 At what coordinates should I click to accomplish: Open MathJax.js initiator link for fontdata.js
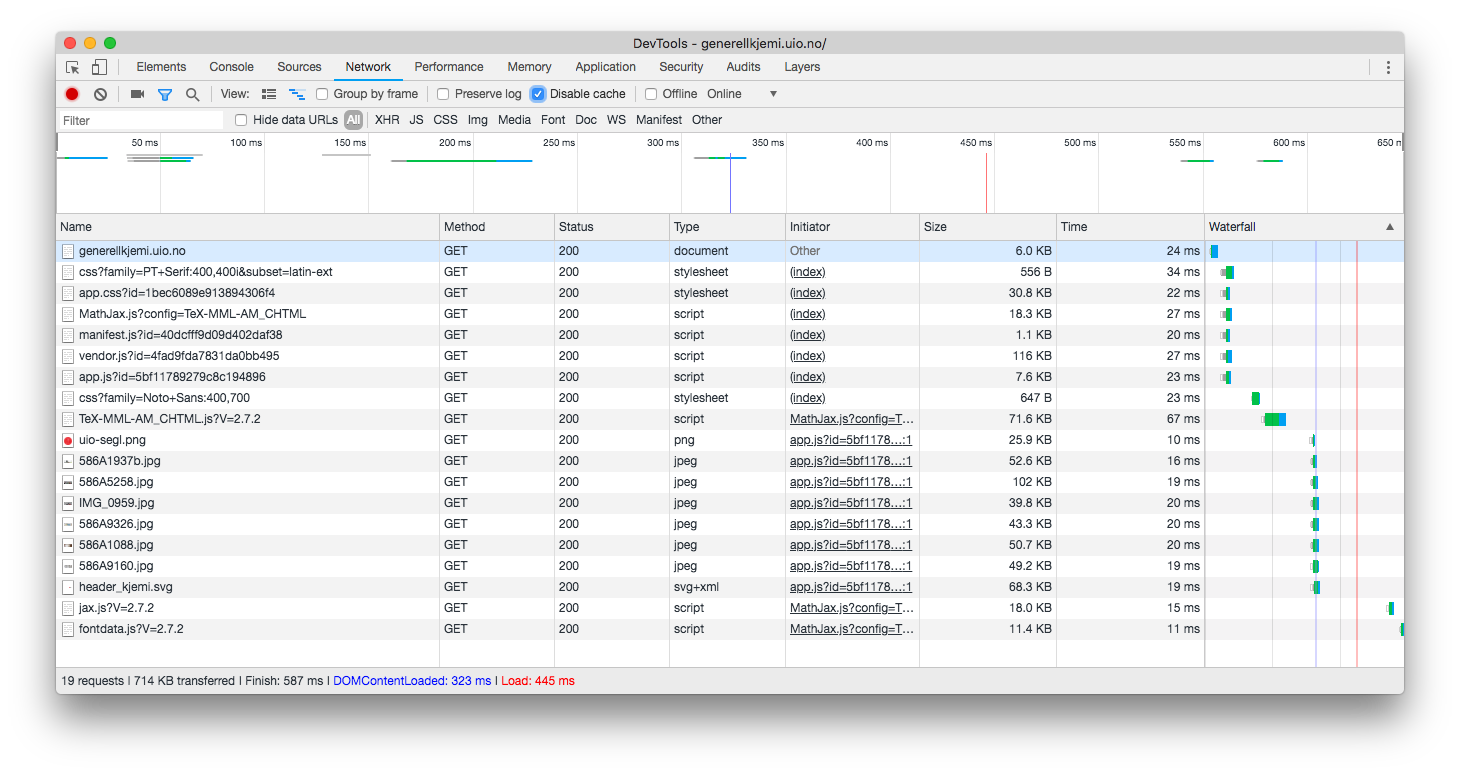tap(852, 629)
